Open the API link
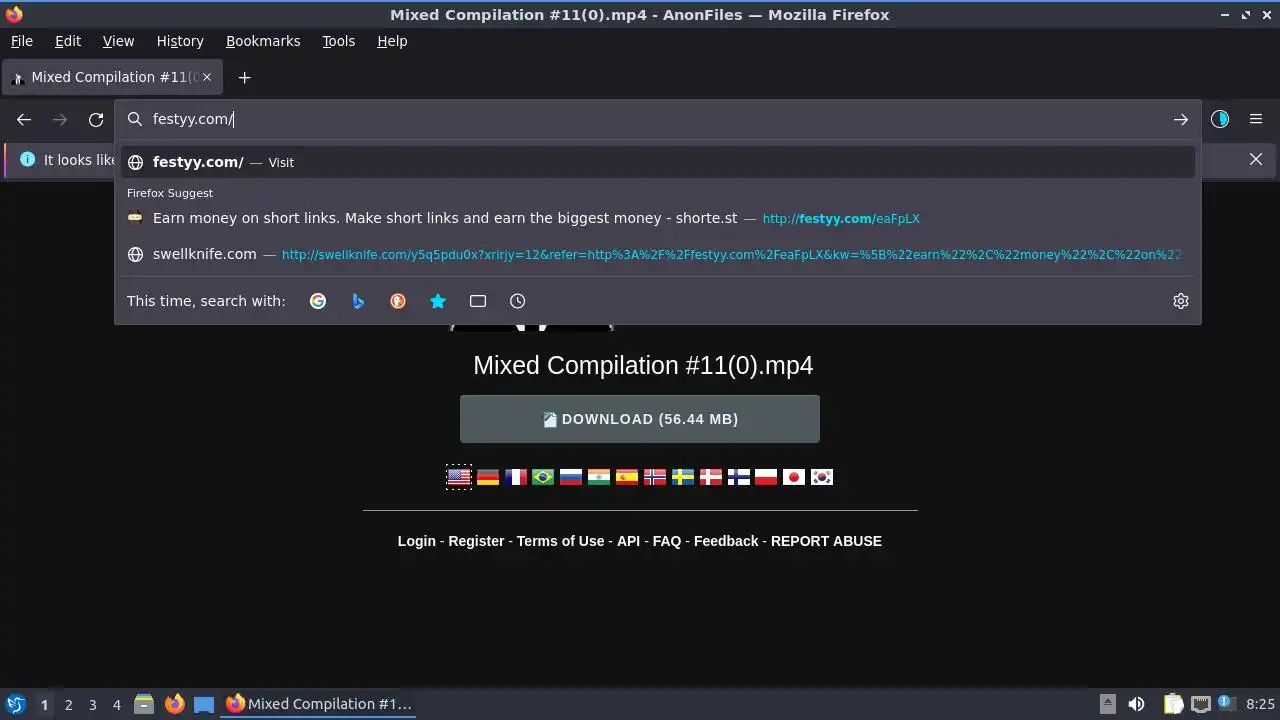This screenshot has width=1280, height=720. 628,541
